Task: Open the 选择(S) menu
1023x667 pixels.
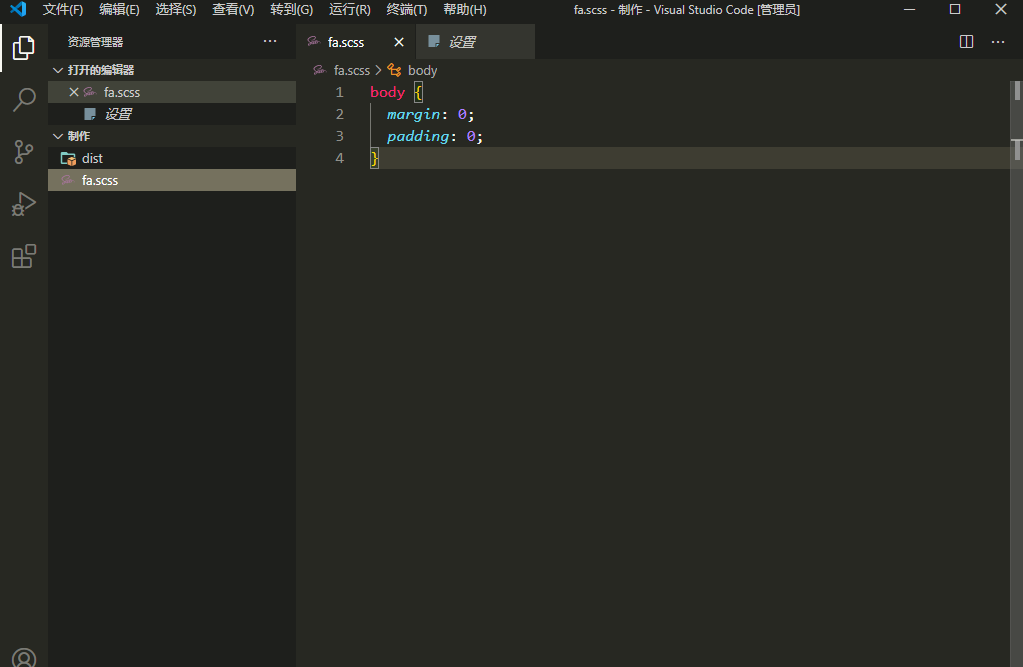Action: [176, 9]
